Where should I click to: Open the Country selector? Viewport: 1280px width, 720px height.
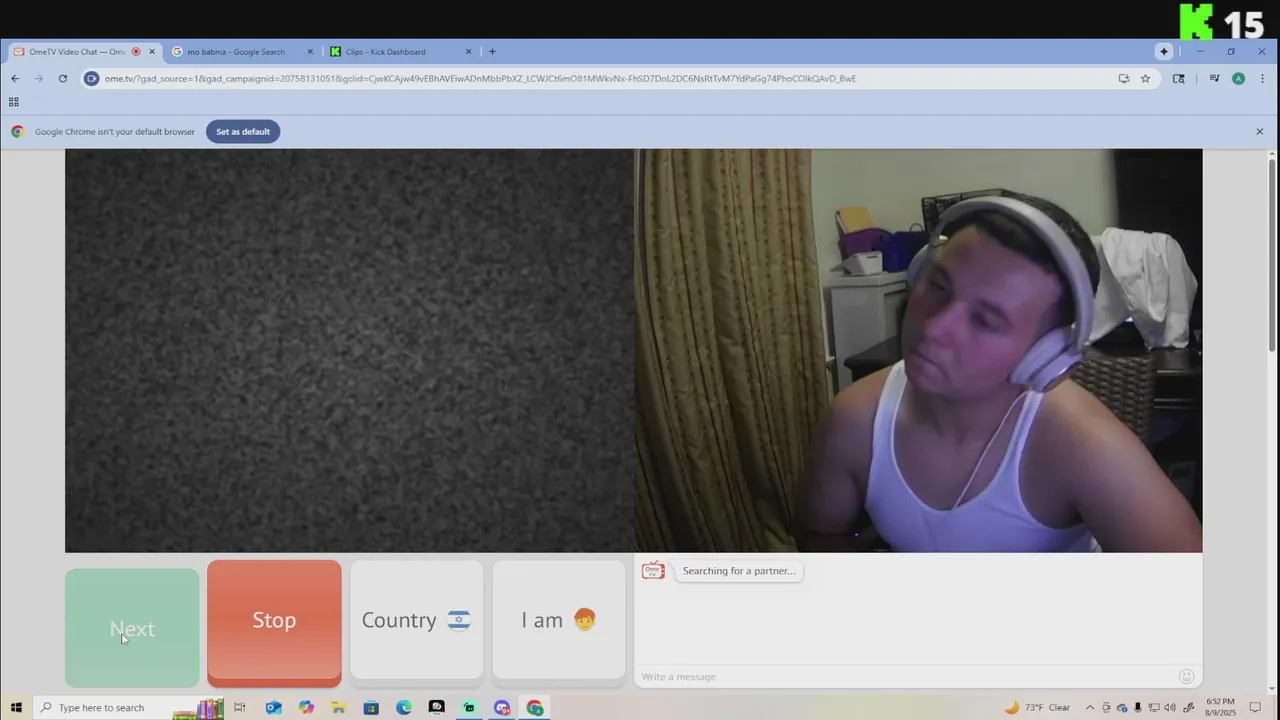tap(416, 621)
